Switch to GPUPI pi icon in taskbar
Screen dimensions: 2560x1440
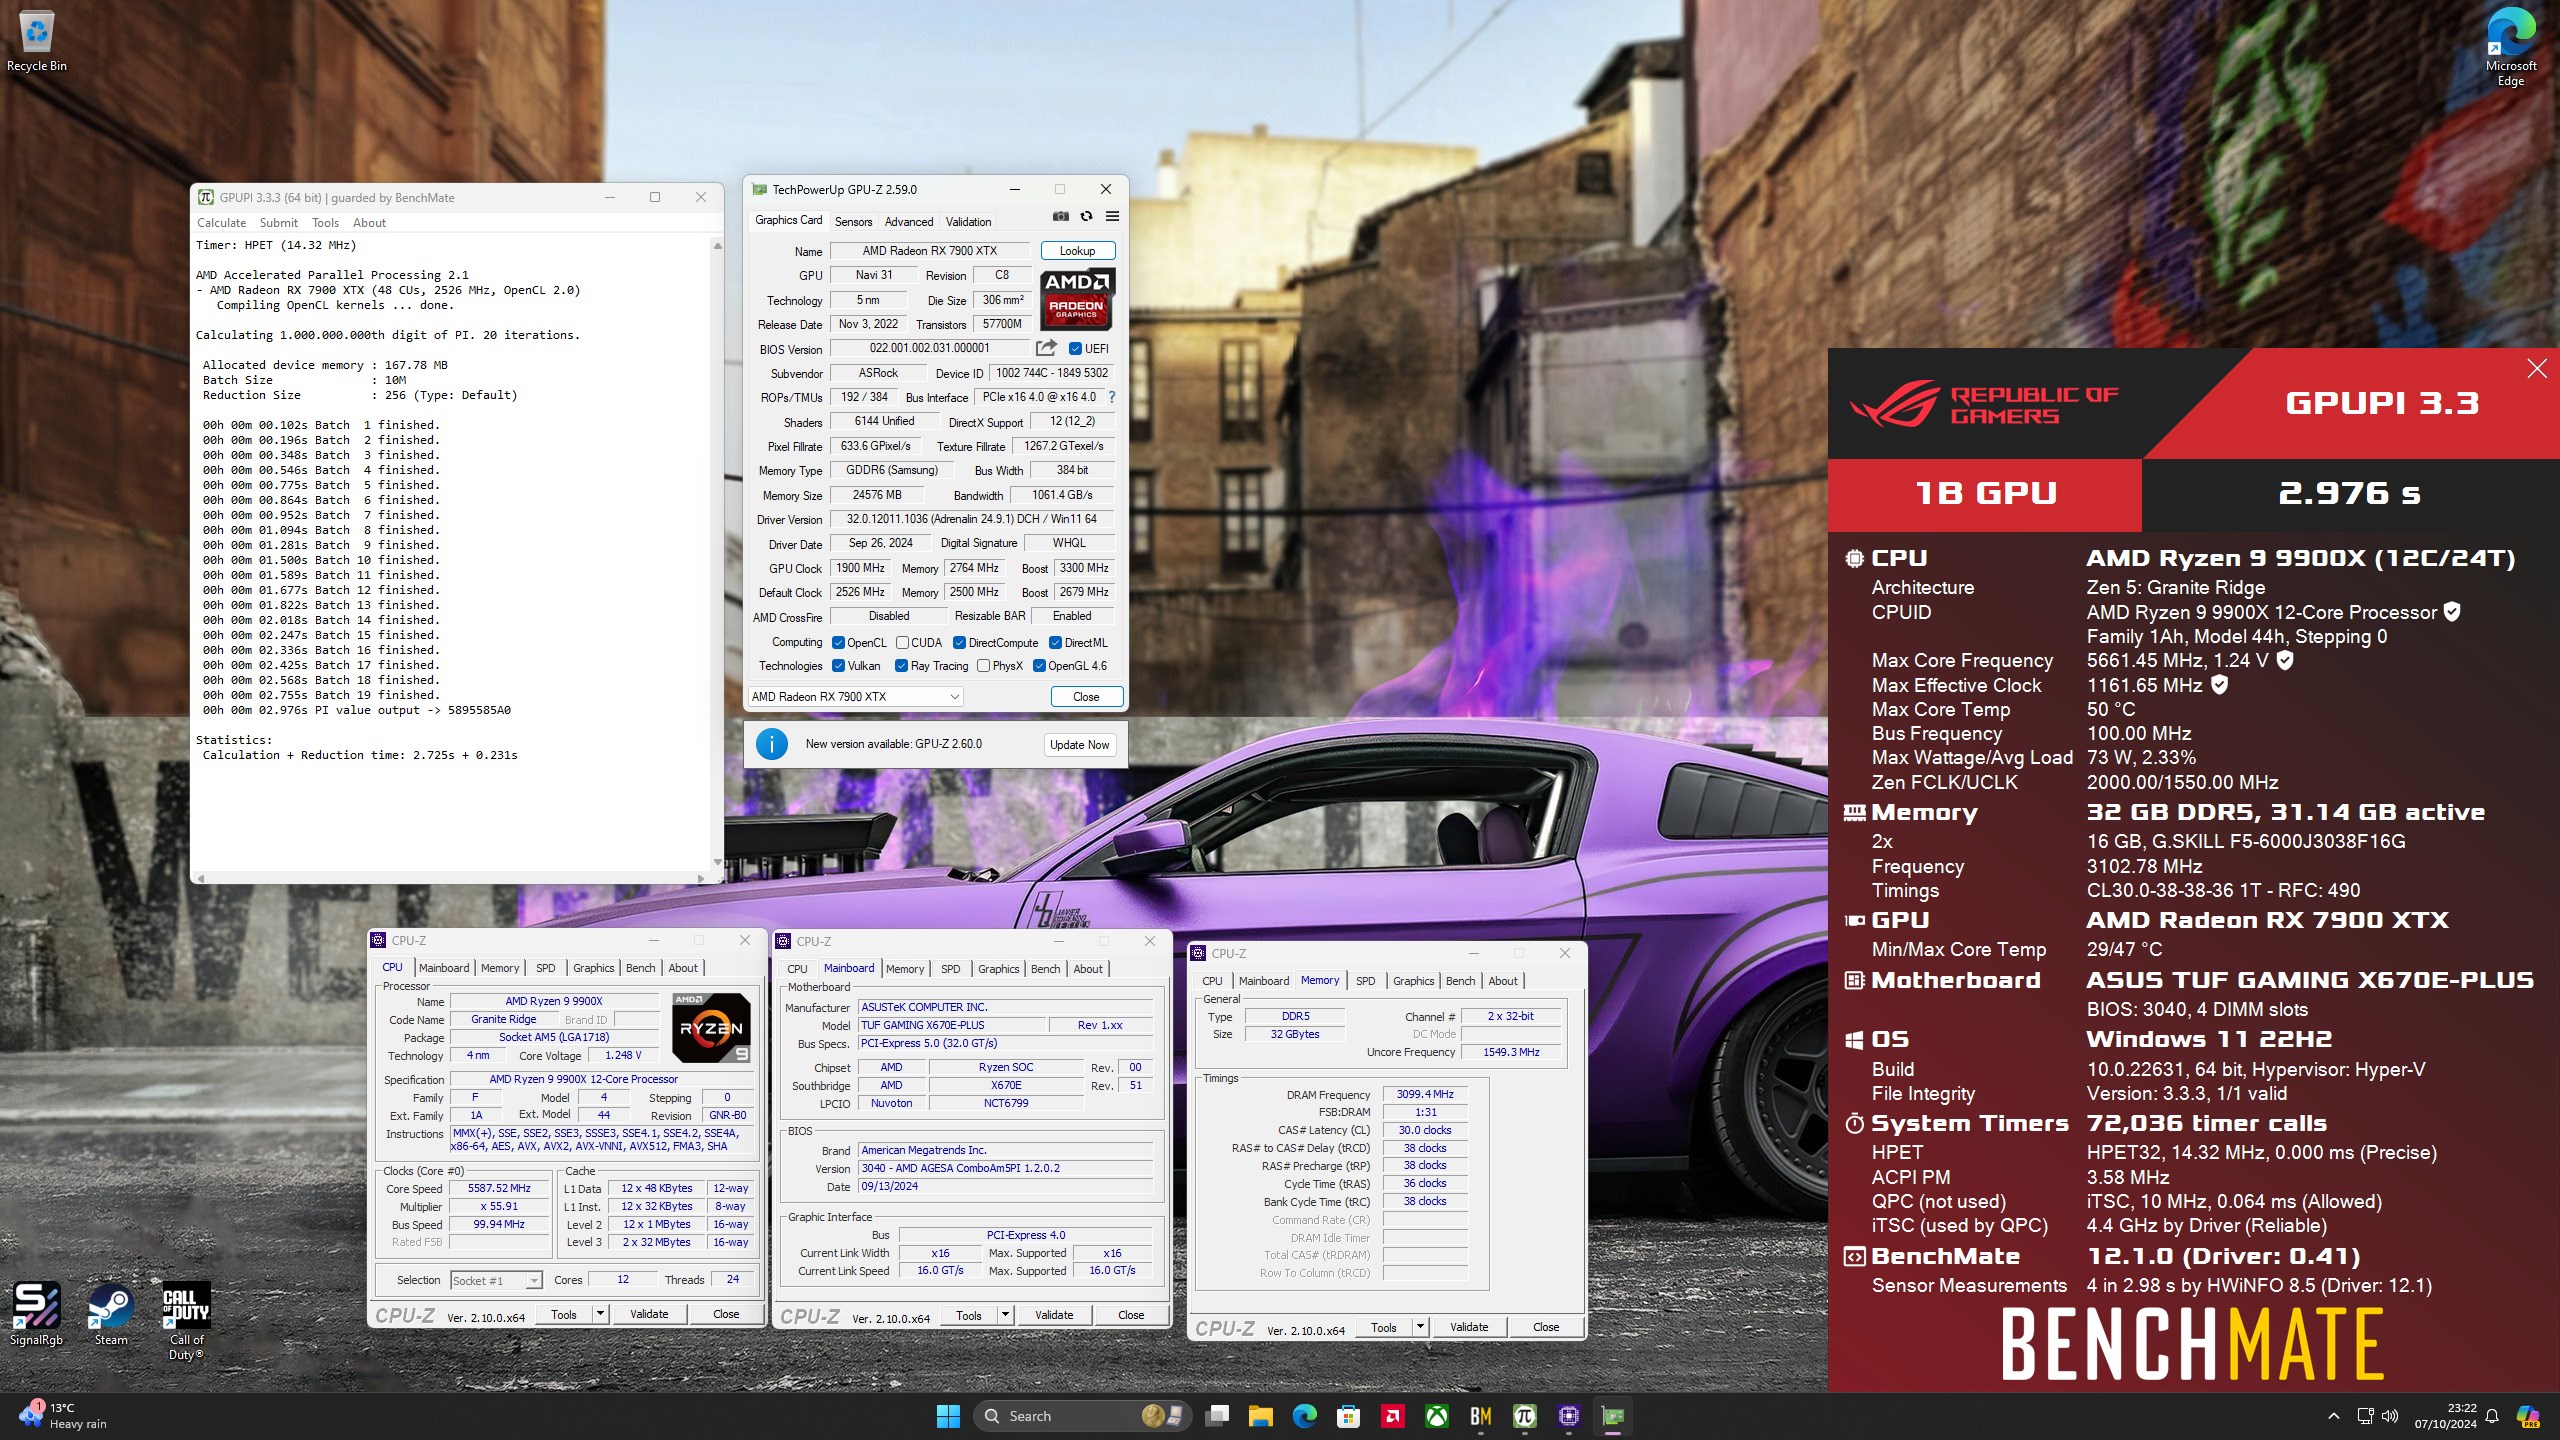[x=1524, y=1416]
